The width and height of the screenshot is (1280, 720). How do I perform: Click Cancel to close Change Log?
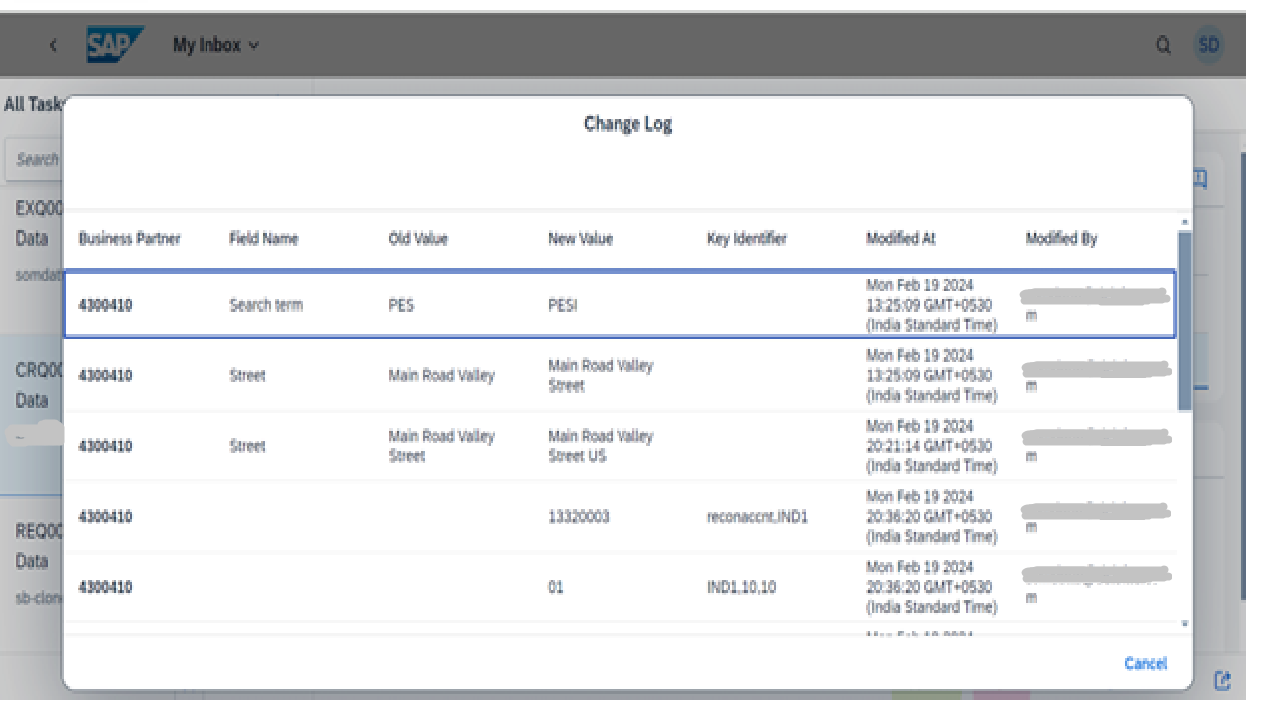point(1145,663)
